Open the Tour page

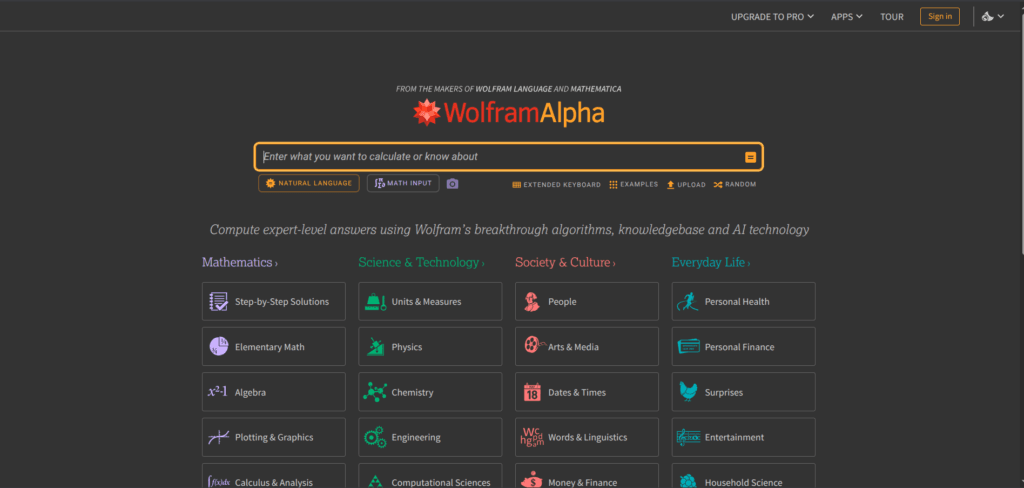point(892,17)
